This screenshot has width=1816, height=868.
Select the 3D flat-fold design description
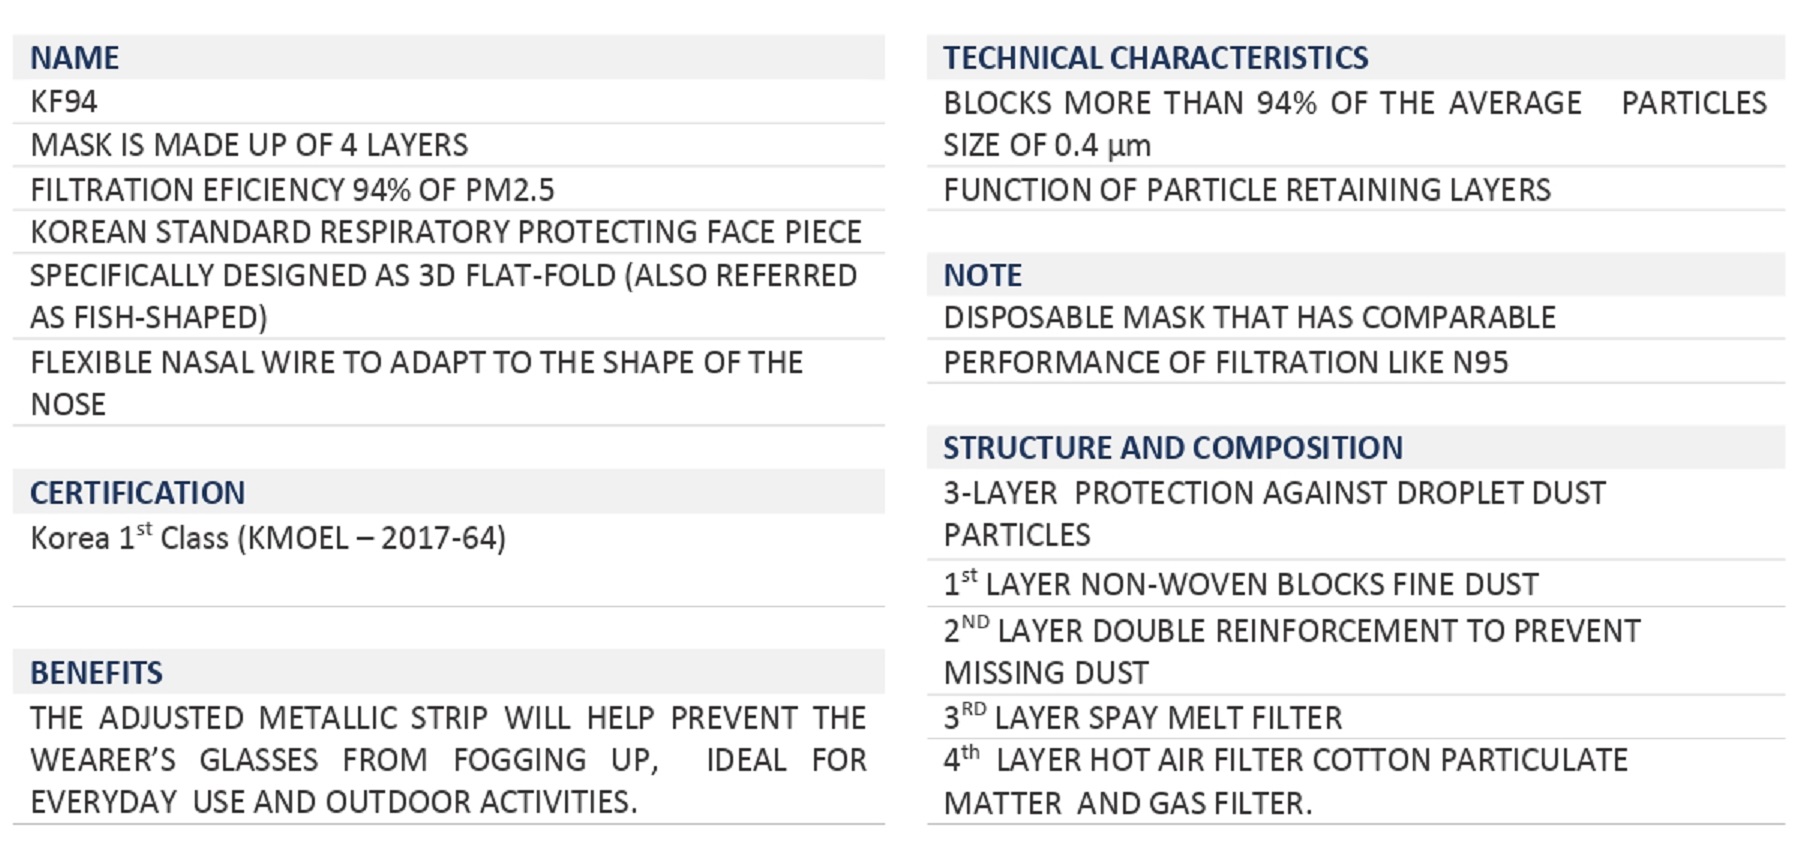(x=443, y=297)
